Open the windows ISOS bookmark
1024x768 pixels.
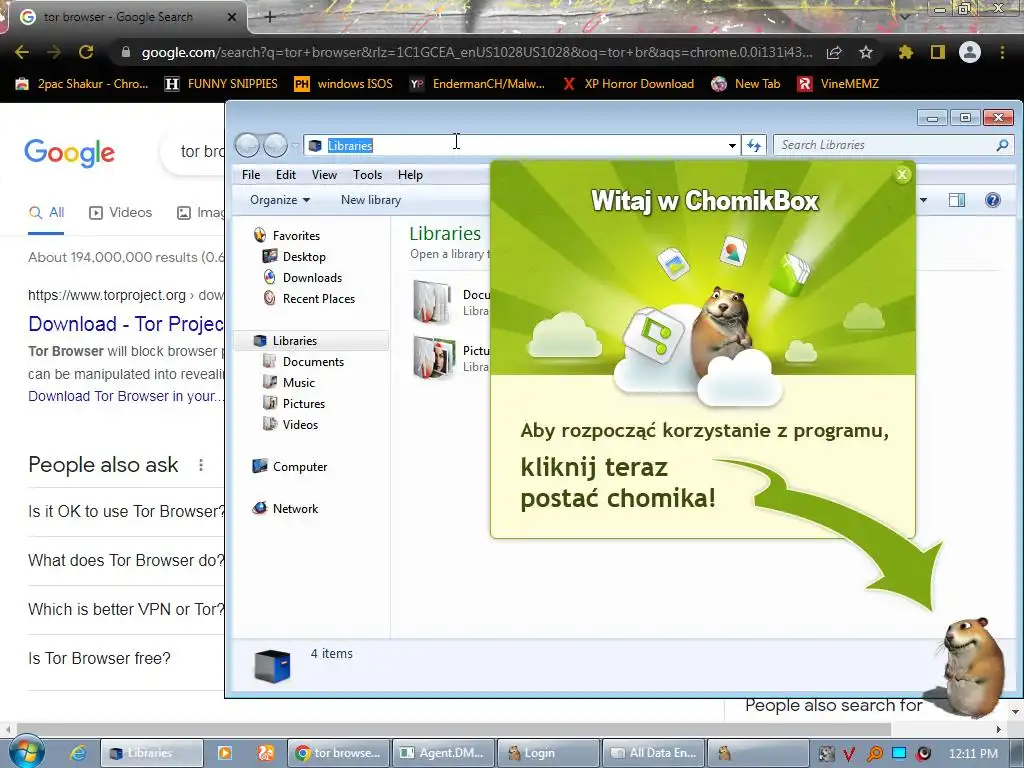pos(344,84)
